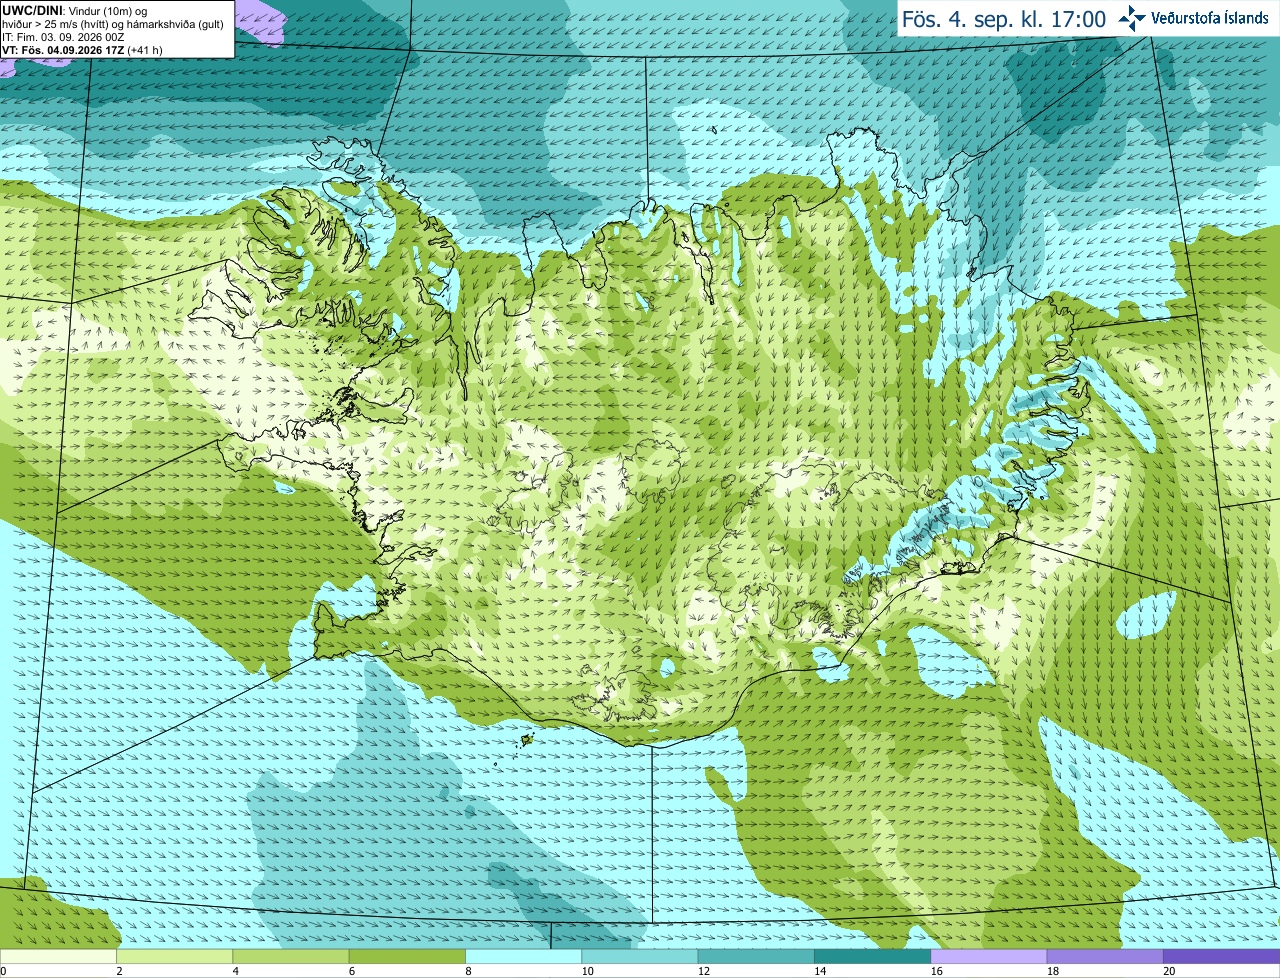The height and width of the screenshot is (978, 1280).
Task: Select the 8–10 m/s light cyan legend swatch
Action: click(524, 956)
